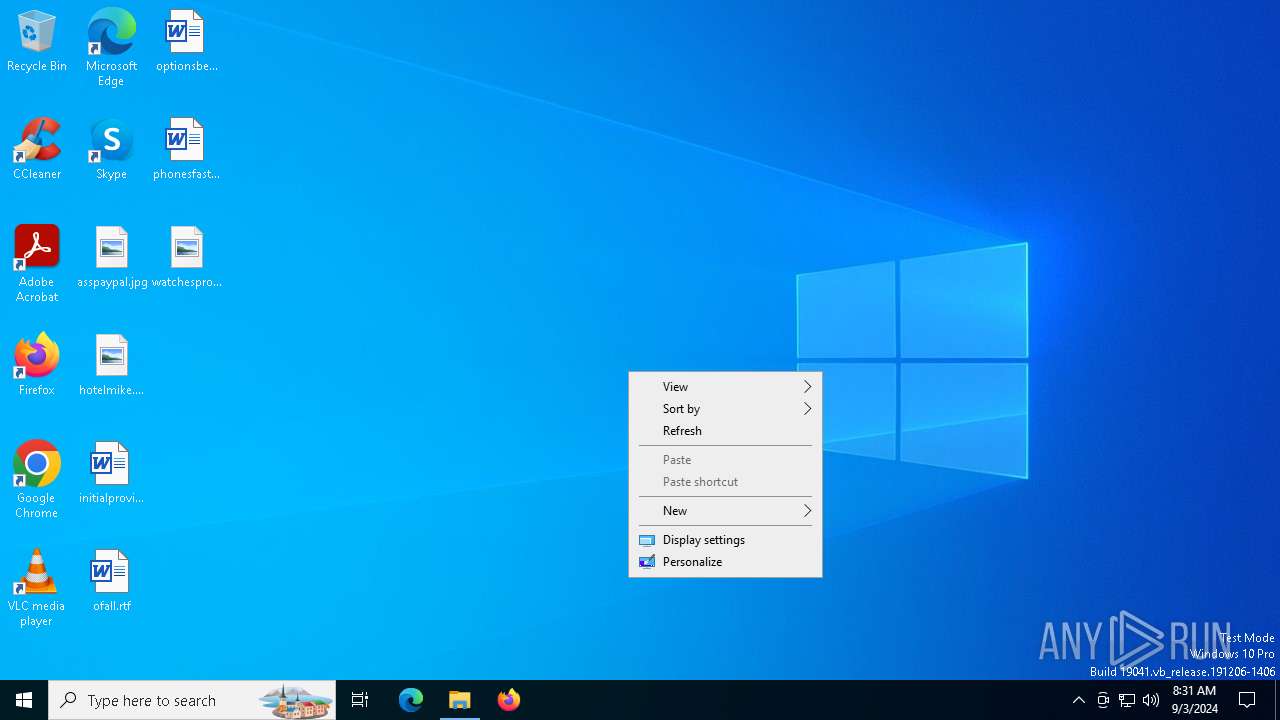This screenshot has height=720, width=1280.
Task: Select the hotelmike... image file
Action: pos(111,366)
